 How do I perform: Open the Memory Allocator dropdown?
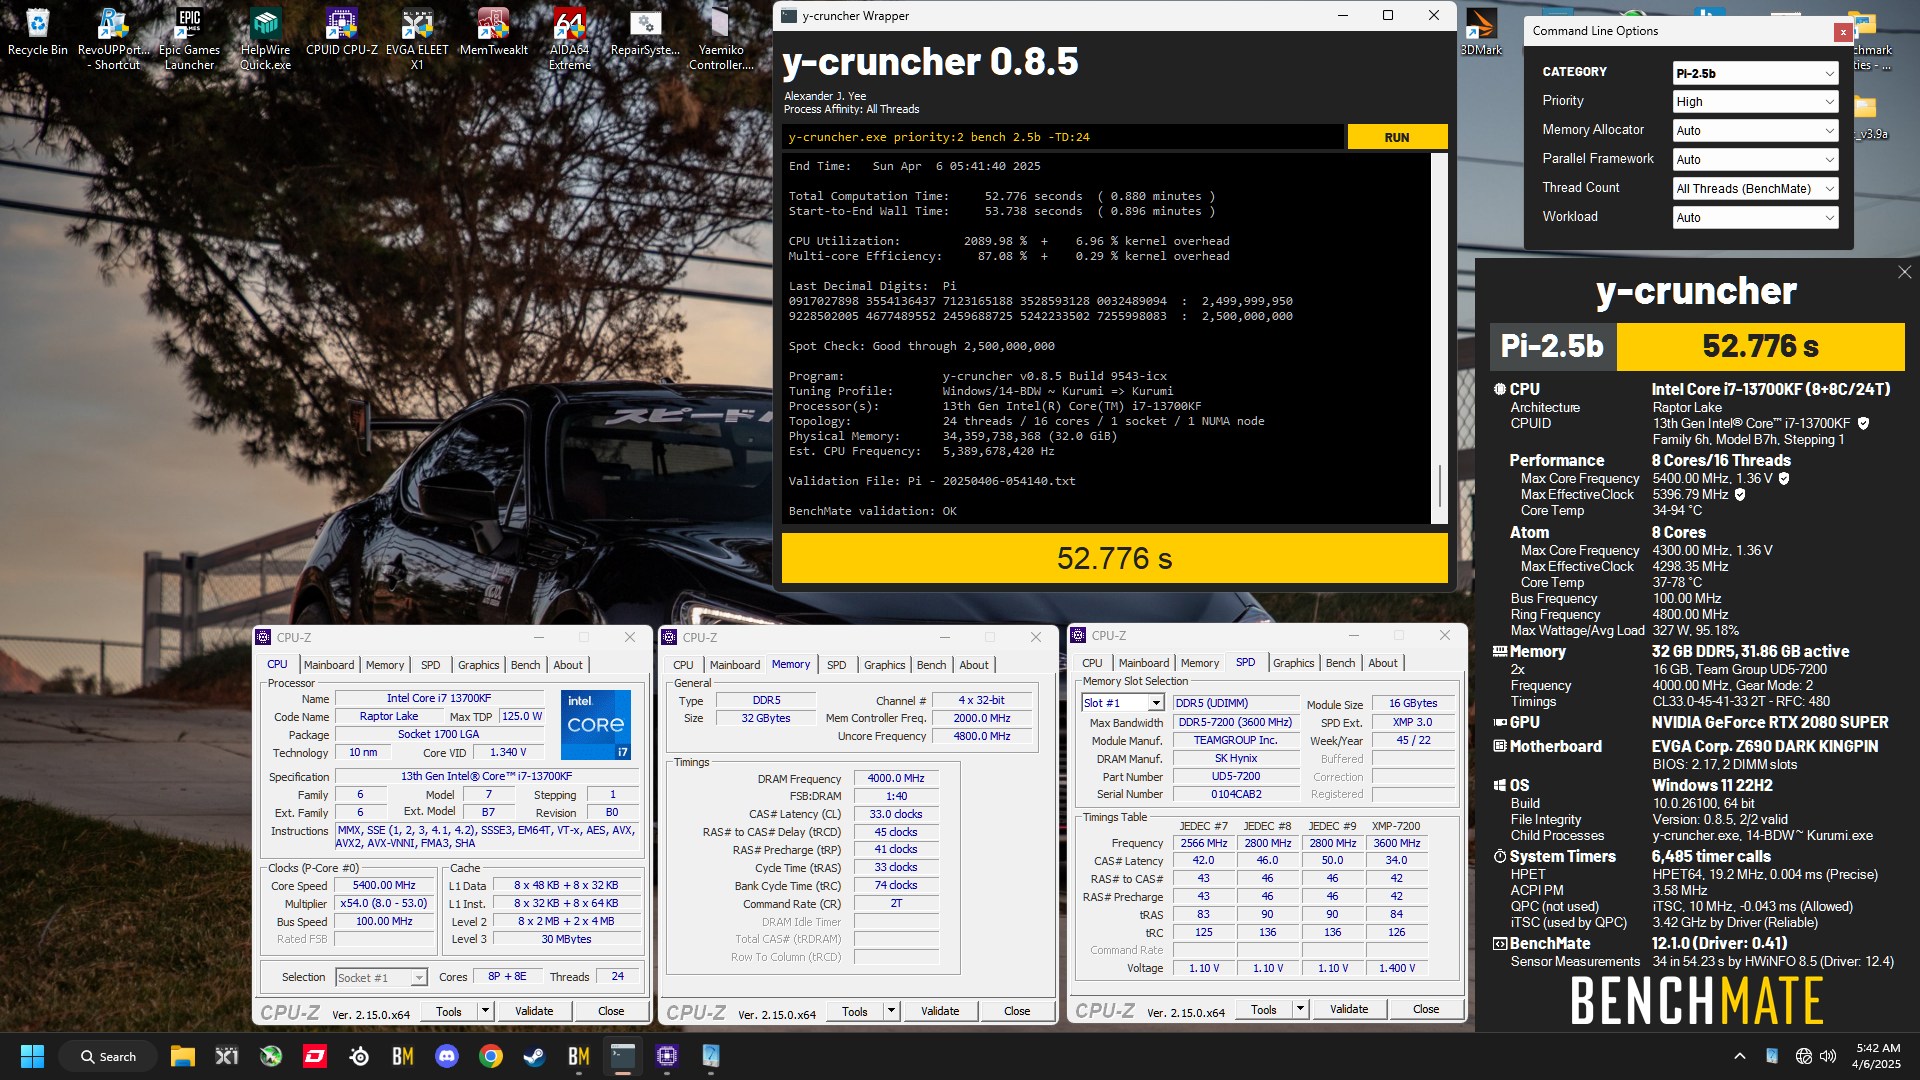click(1755, 131)
